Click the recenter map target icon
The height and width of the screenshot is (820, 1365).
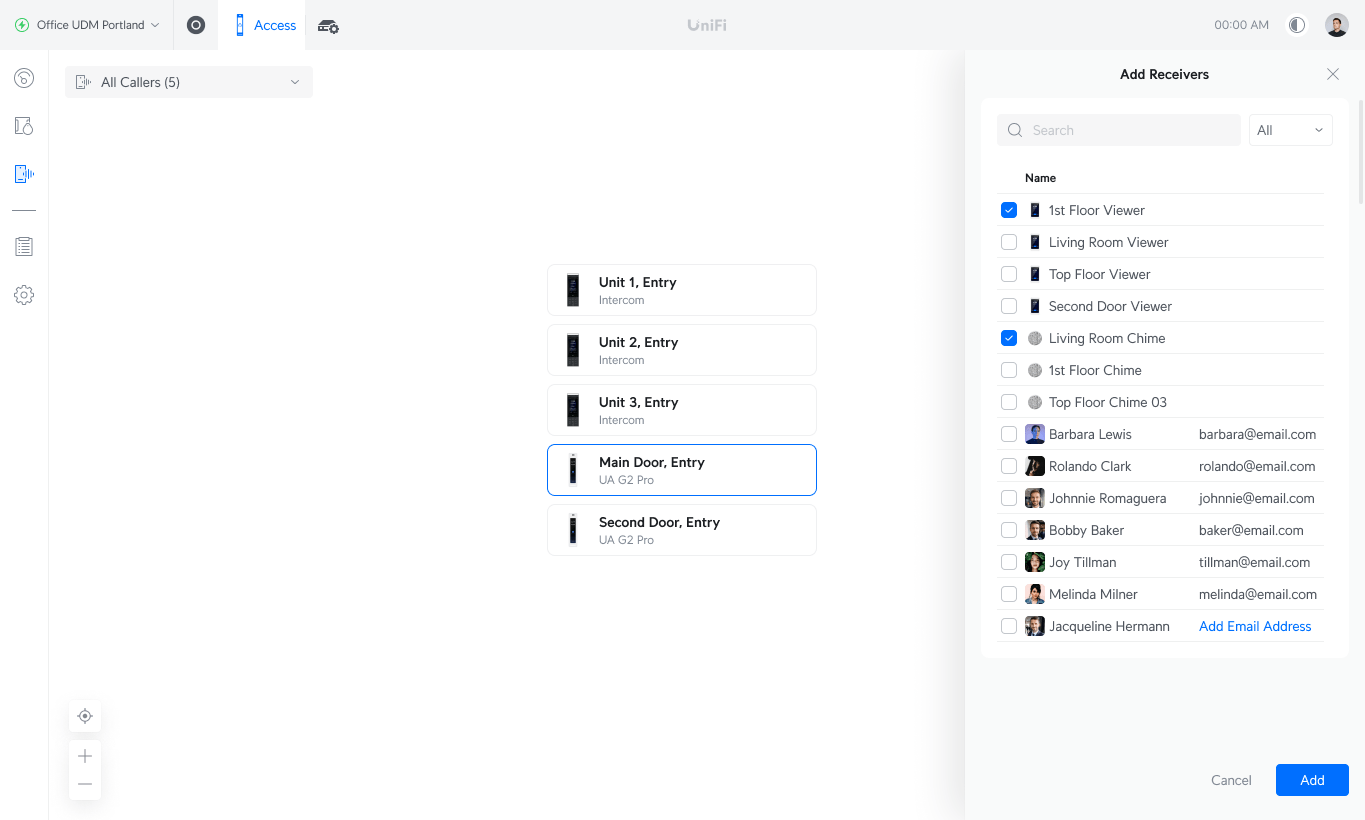pos(85,716)
